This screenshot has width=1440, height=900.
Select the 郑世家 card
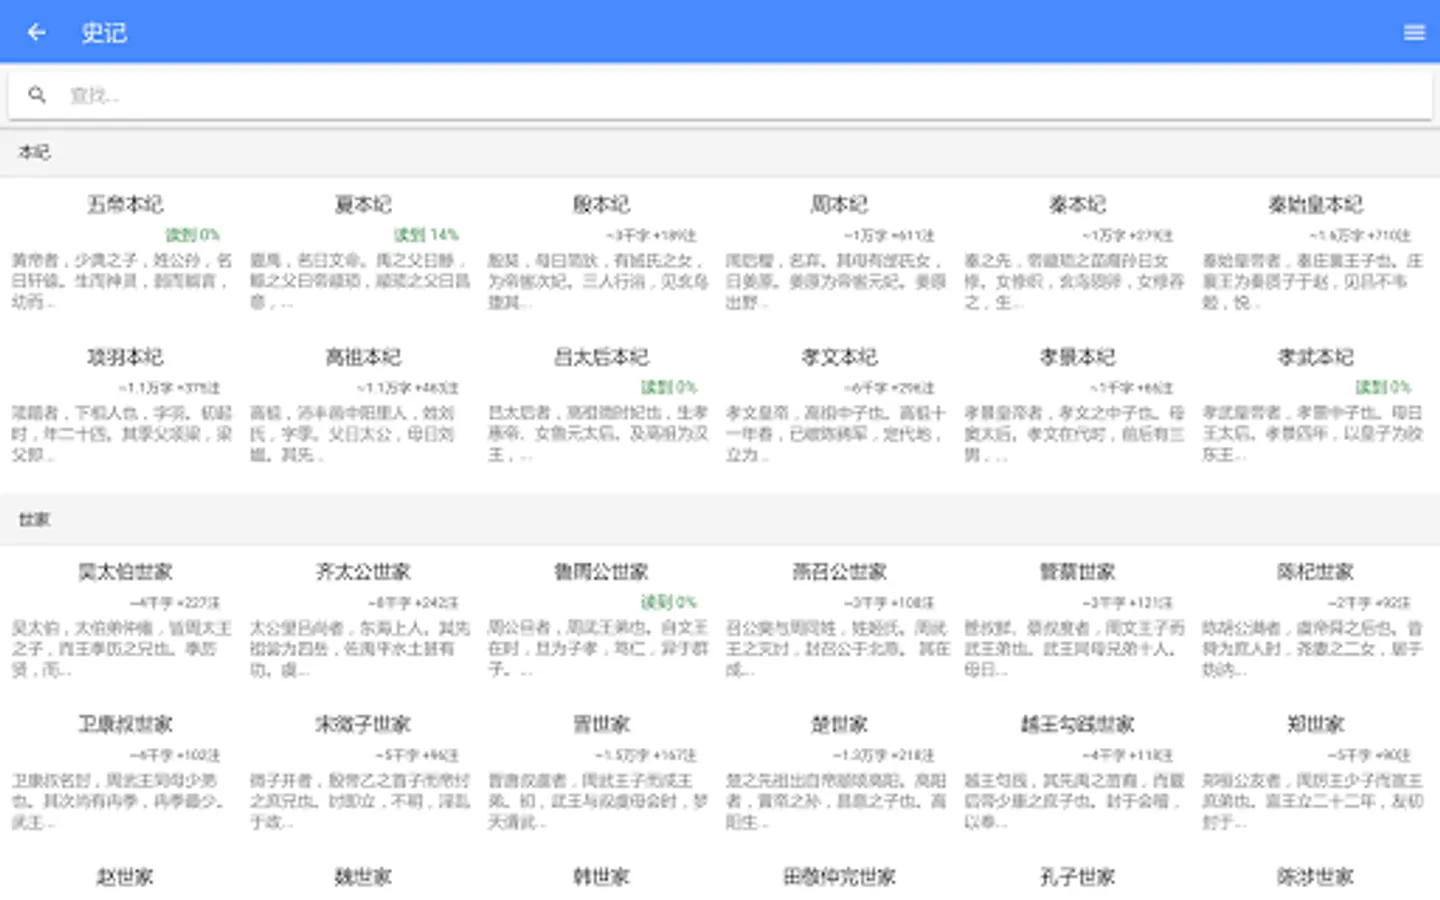(1314, 773)
